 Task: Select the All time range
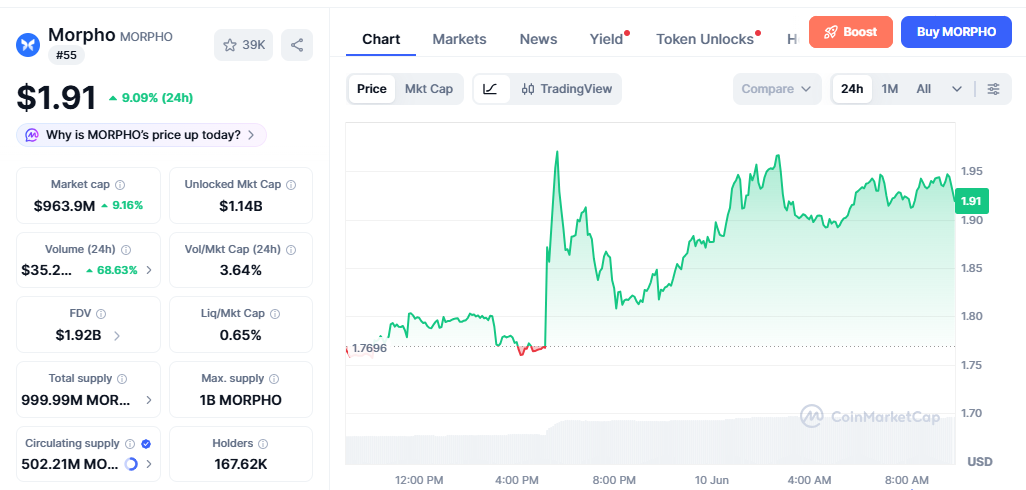point(923,89)
